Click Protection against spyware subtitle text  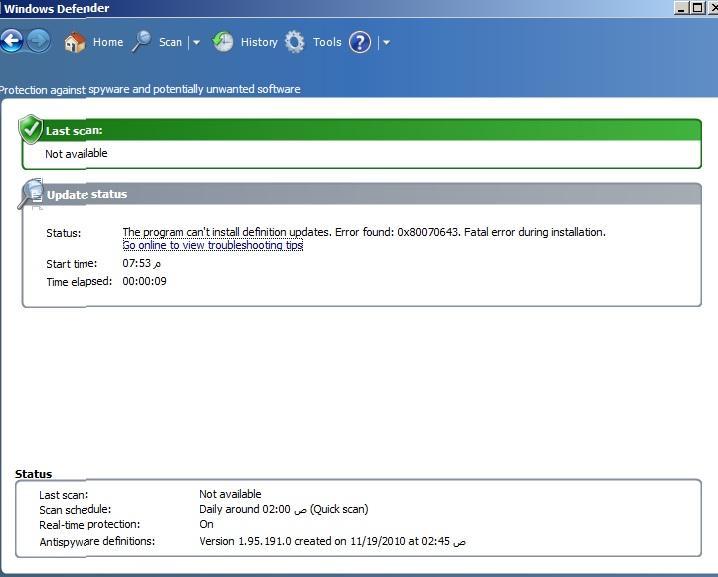point(150,89)
